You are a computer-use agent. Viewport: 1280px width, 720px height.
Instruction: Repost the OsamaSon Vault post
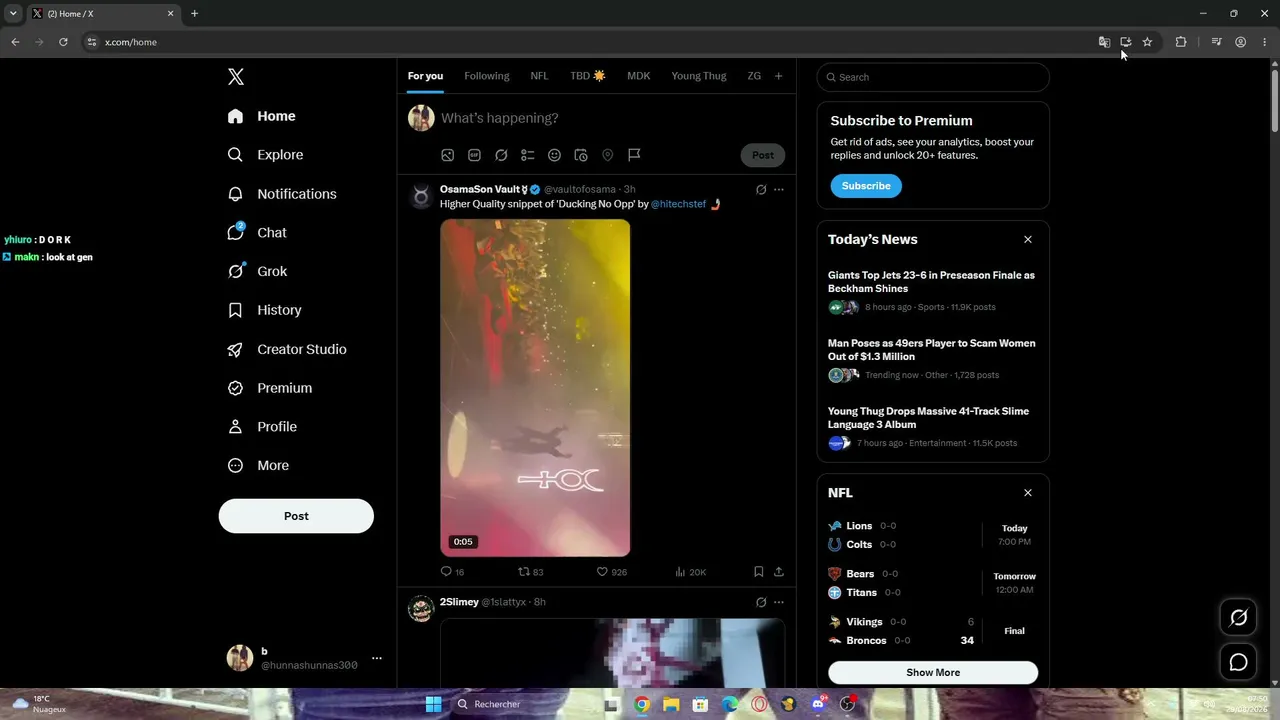(530, 572)
